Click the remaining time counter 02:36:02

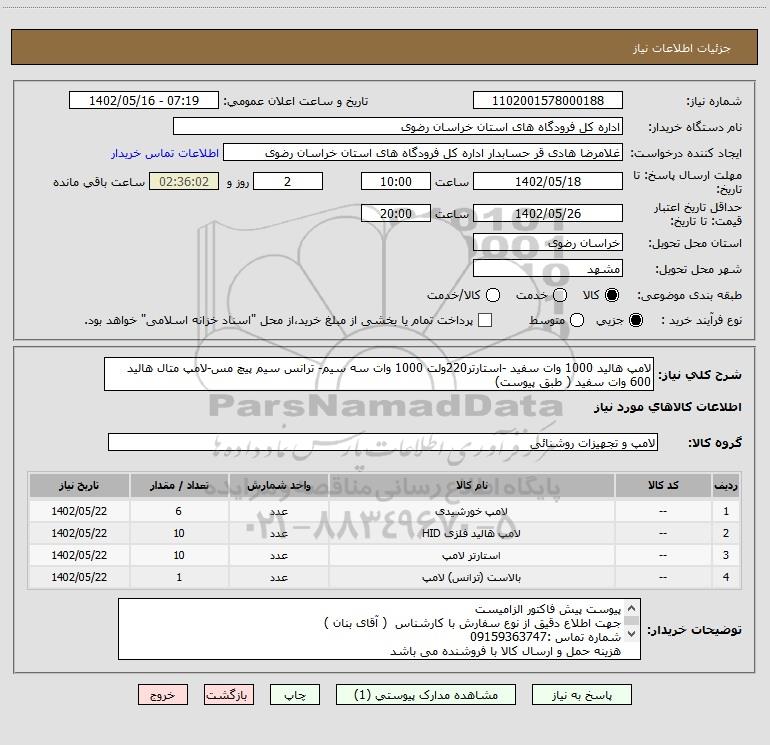[x=184, y=181]
